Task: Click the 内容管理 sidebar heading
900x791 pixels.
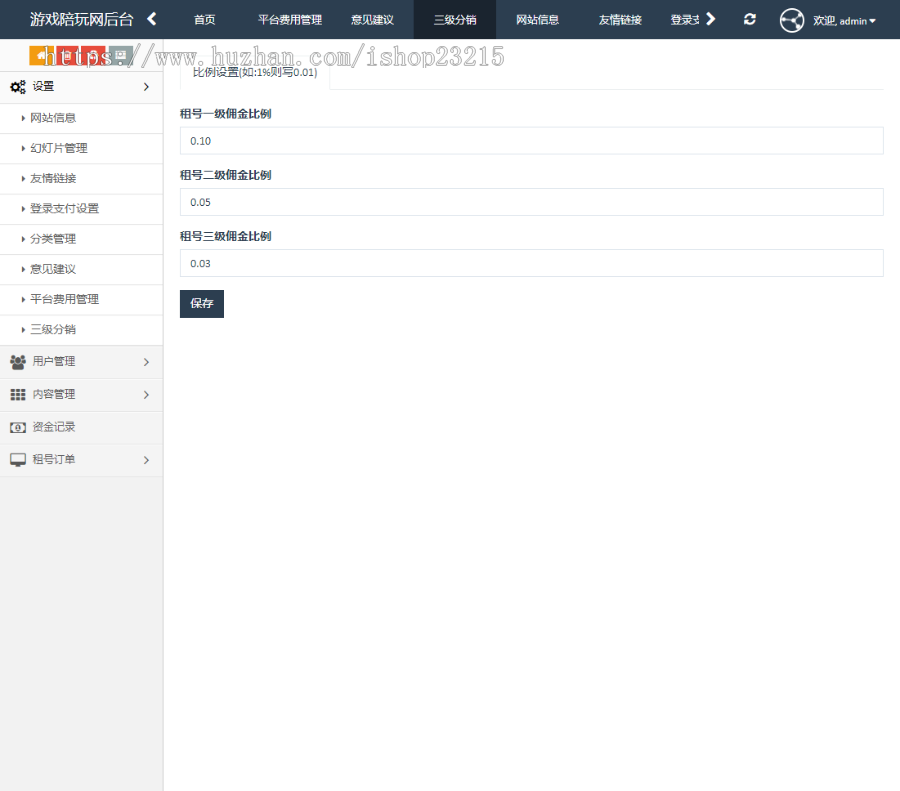Action: 82,394
